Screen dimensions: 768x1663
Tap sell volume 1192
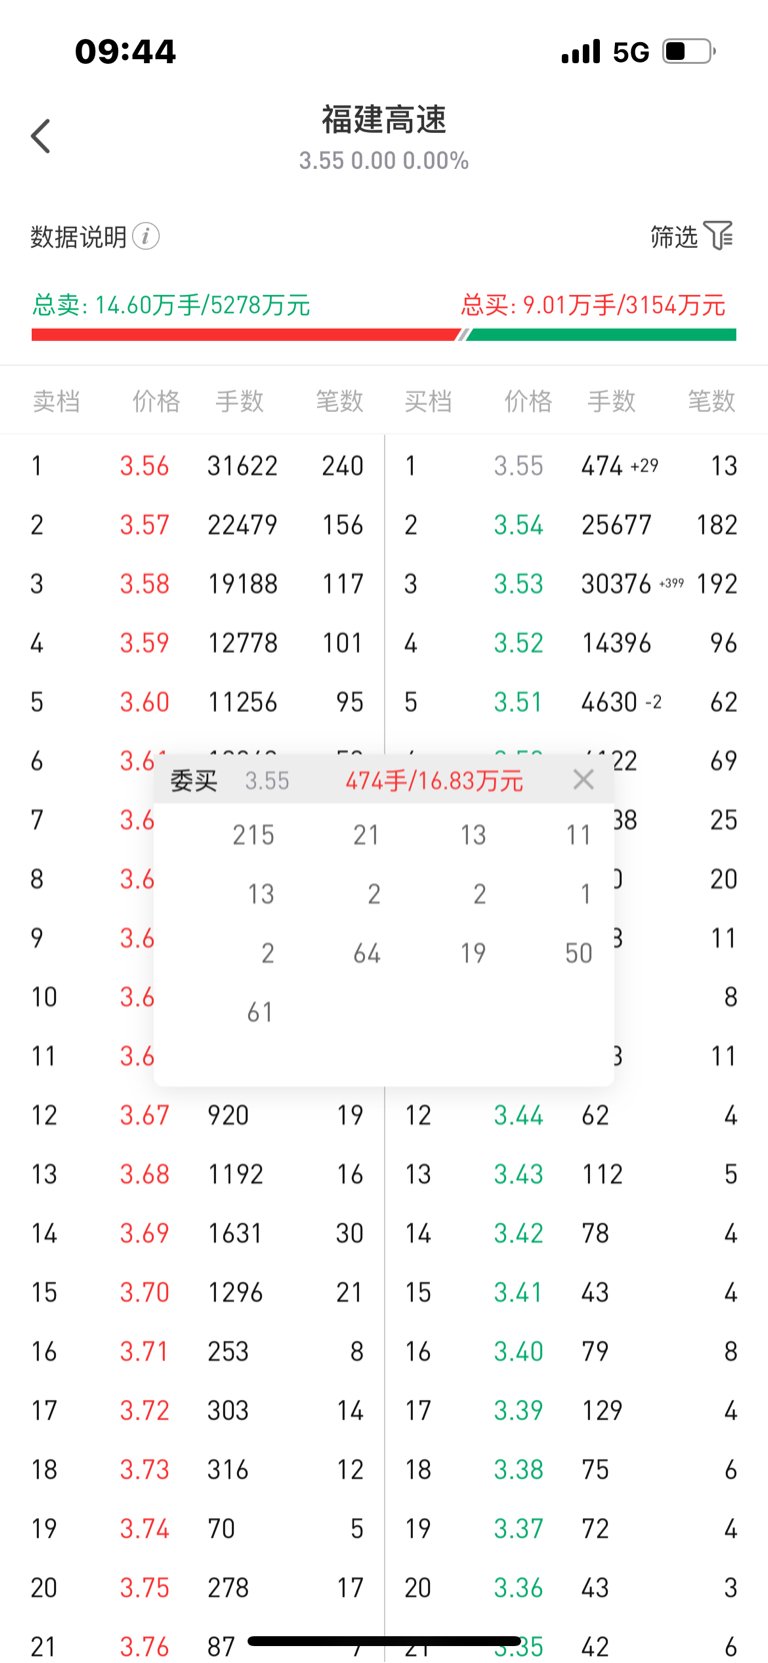pos(236,1175)
